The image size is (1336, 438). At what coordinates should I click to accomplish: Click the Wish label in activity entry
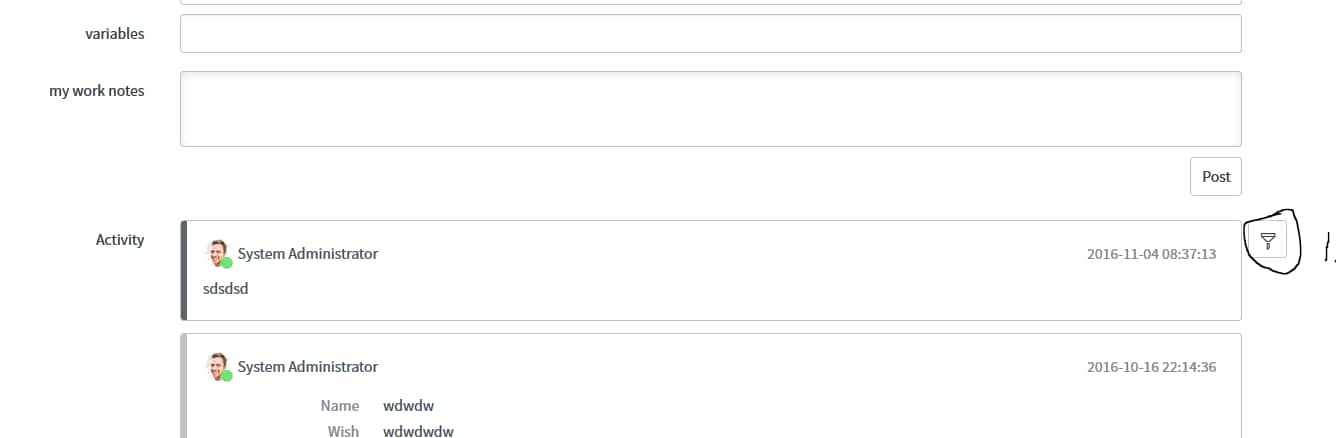pyautogui.click(x=343, y=431)
